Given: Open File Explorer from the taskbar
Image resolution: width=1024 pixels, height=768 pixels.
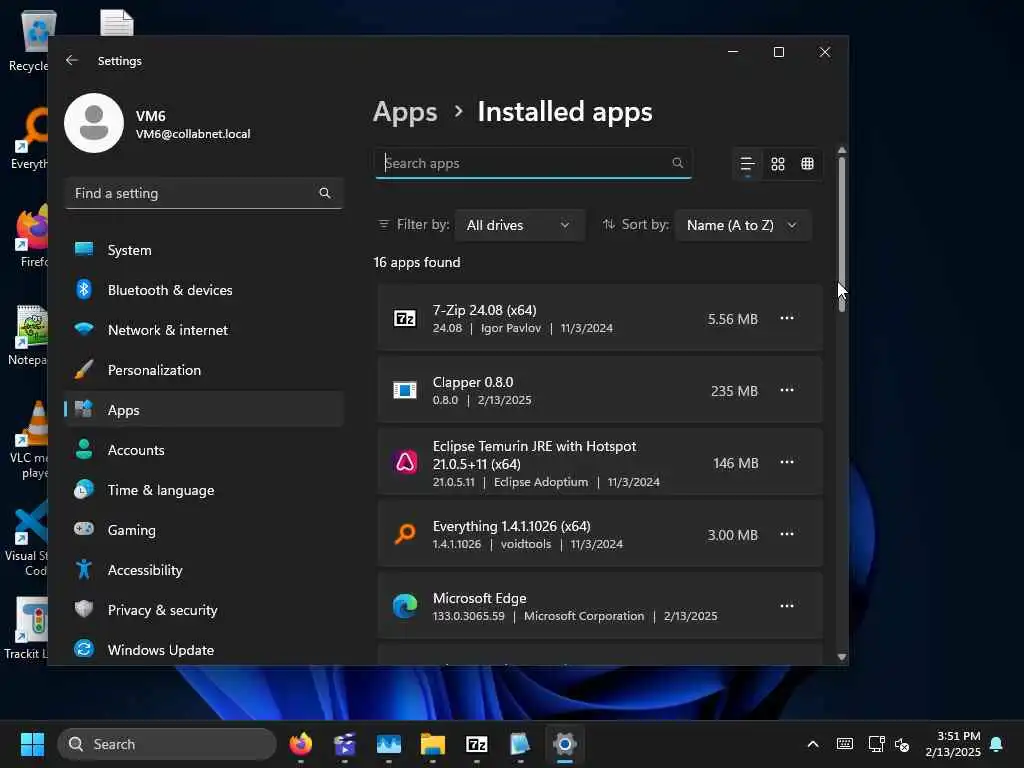Looking at the screenshot, I should [x=432, y=744].
